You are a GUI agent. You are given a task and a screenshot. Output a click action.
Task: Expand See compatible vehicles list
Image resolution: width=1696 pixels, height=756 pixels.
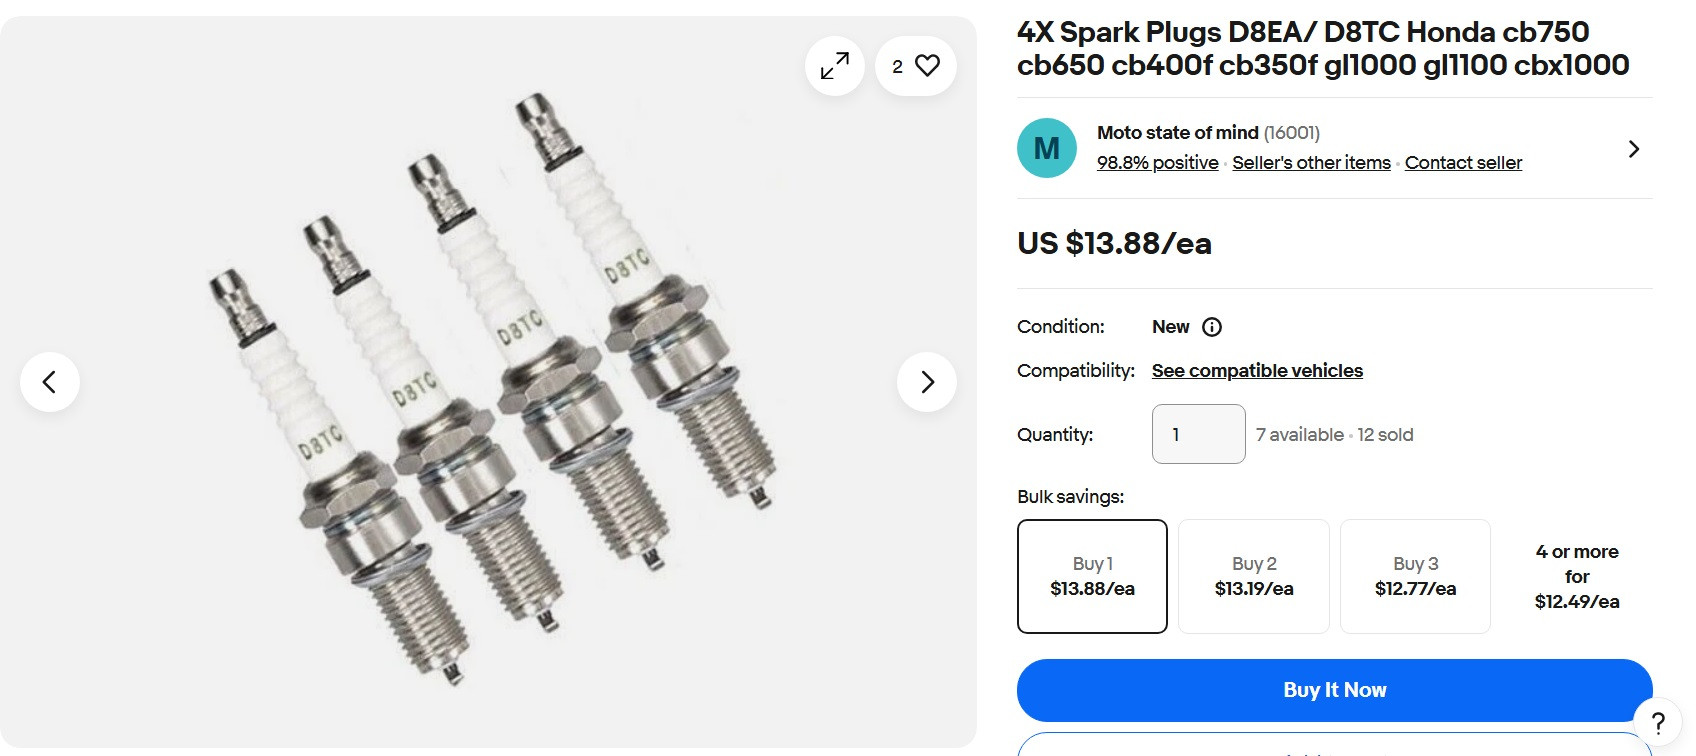[1256, 370]
